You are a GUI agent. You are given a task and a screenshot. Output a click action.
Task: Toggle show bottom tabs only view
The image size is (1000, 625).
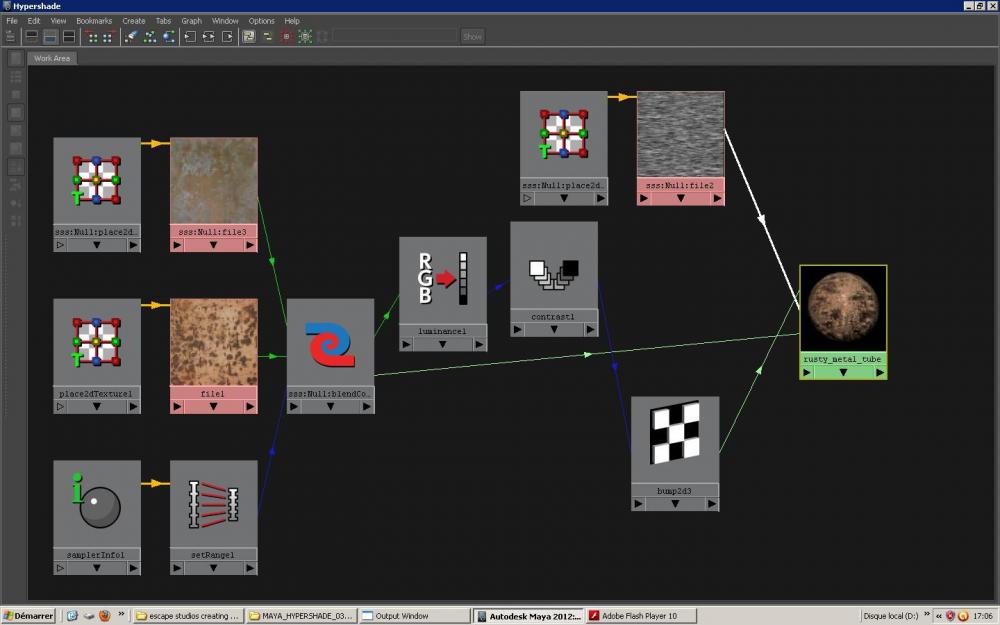tap(50, 36)
